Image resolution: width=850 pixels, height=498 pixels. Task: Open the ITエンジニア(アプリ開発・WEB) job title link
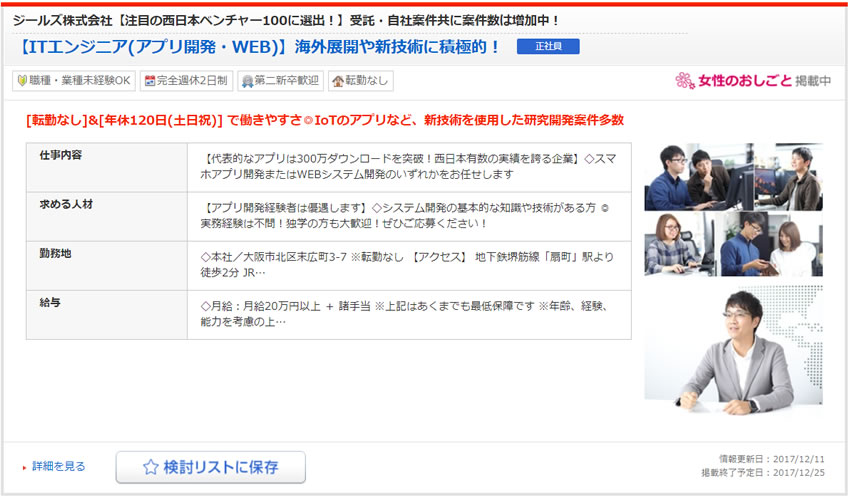pos(259,47)
